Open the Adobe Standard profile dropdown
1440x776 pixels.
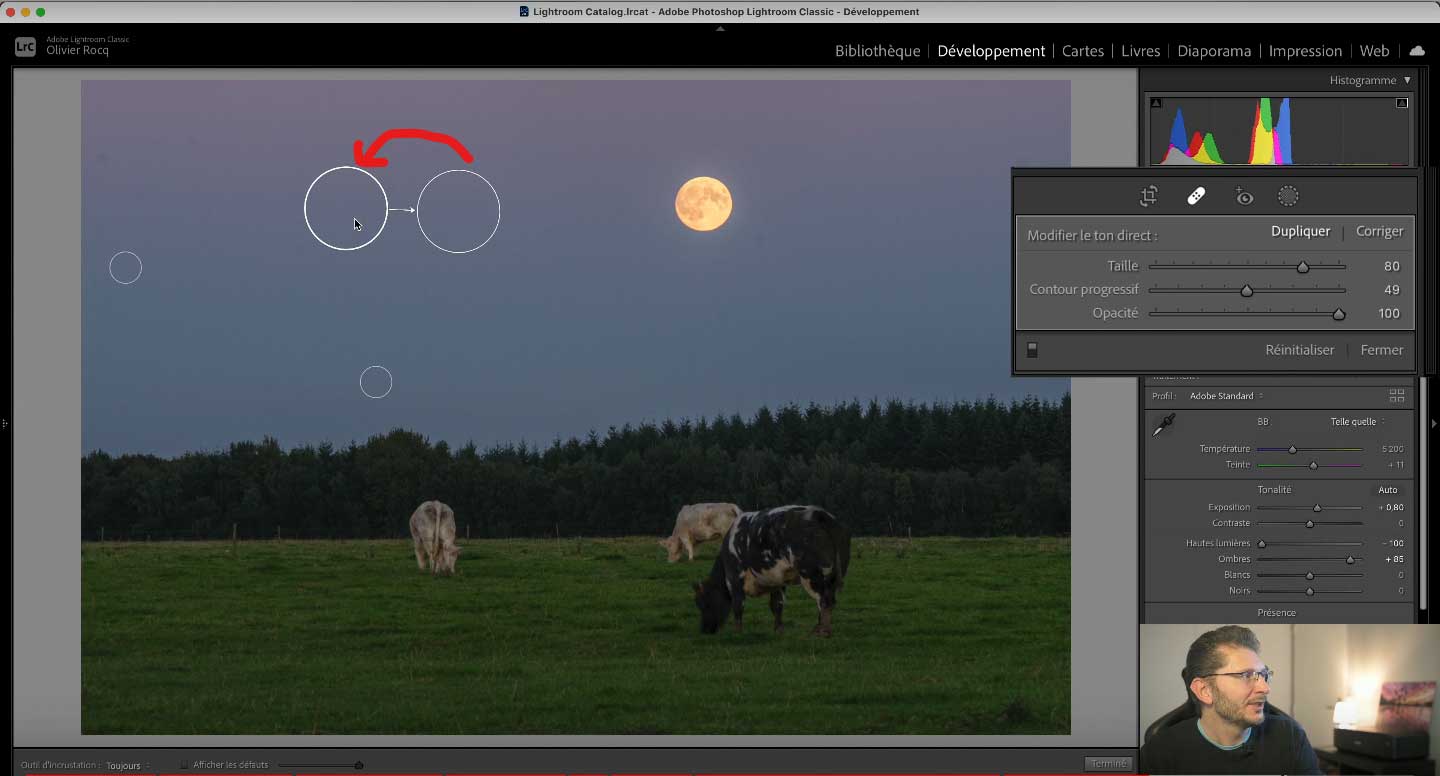pos(1226,396)
